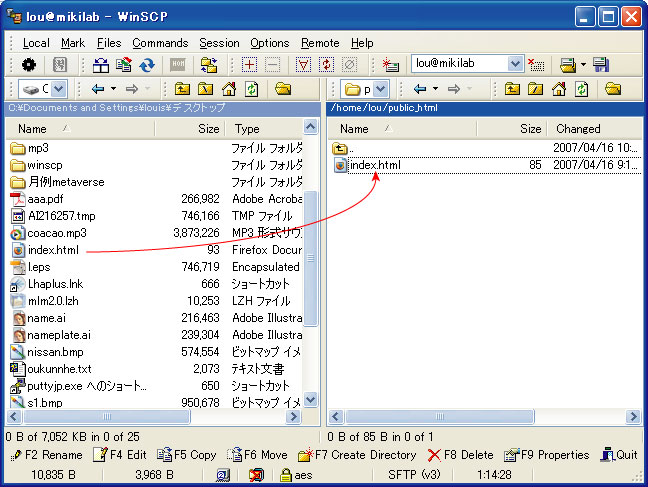
Task: Click F8 Delete button
Action: (x=460, y=455)
